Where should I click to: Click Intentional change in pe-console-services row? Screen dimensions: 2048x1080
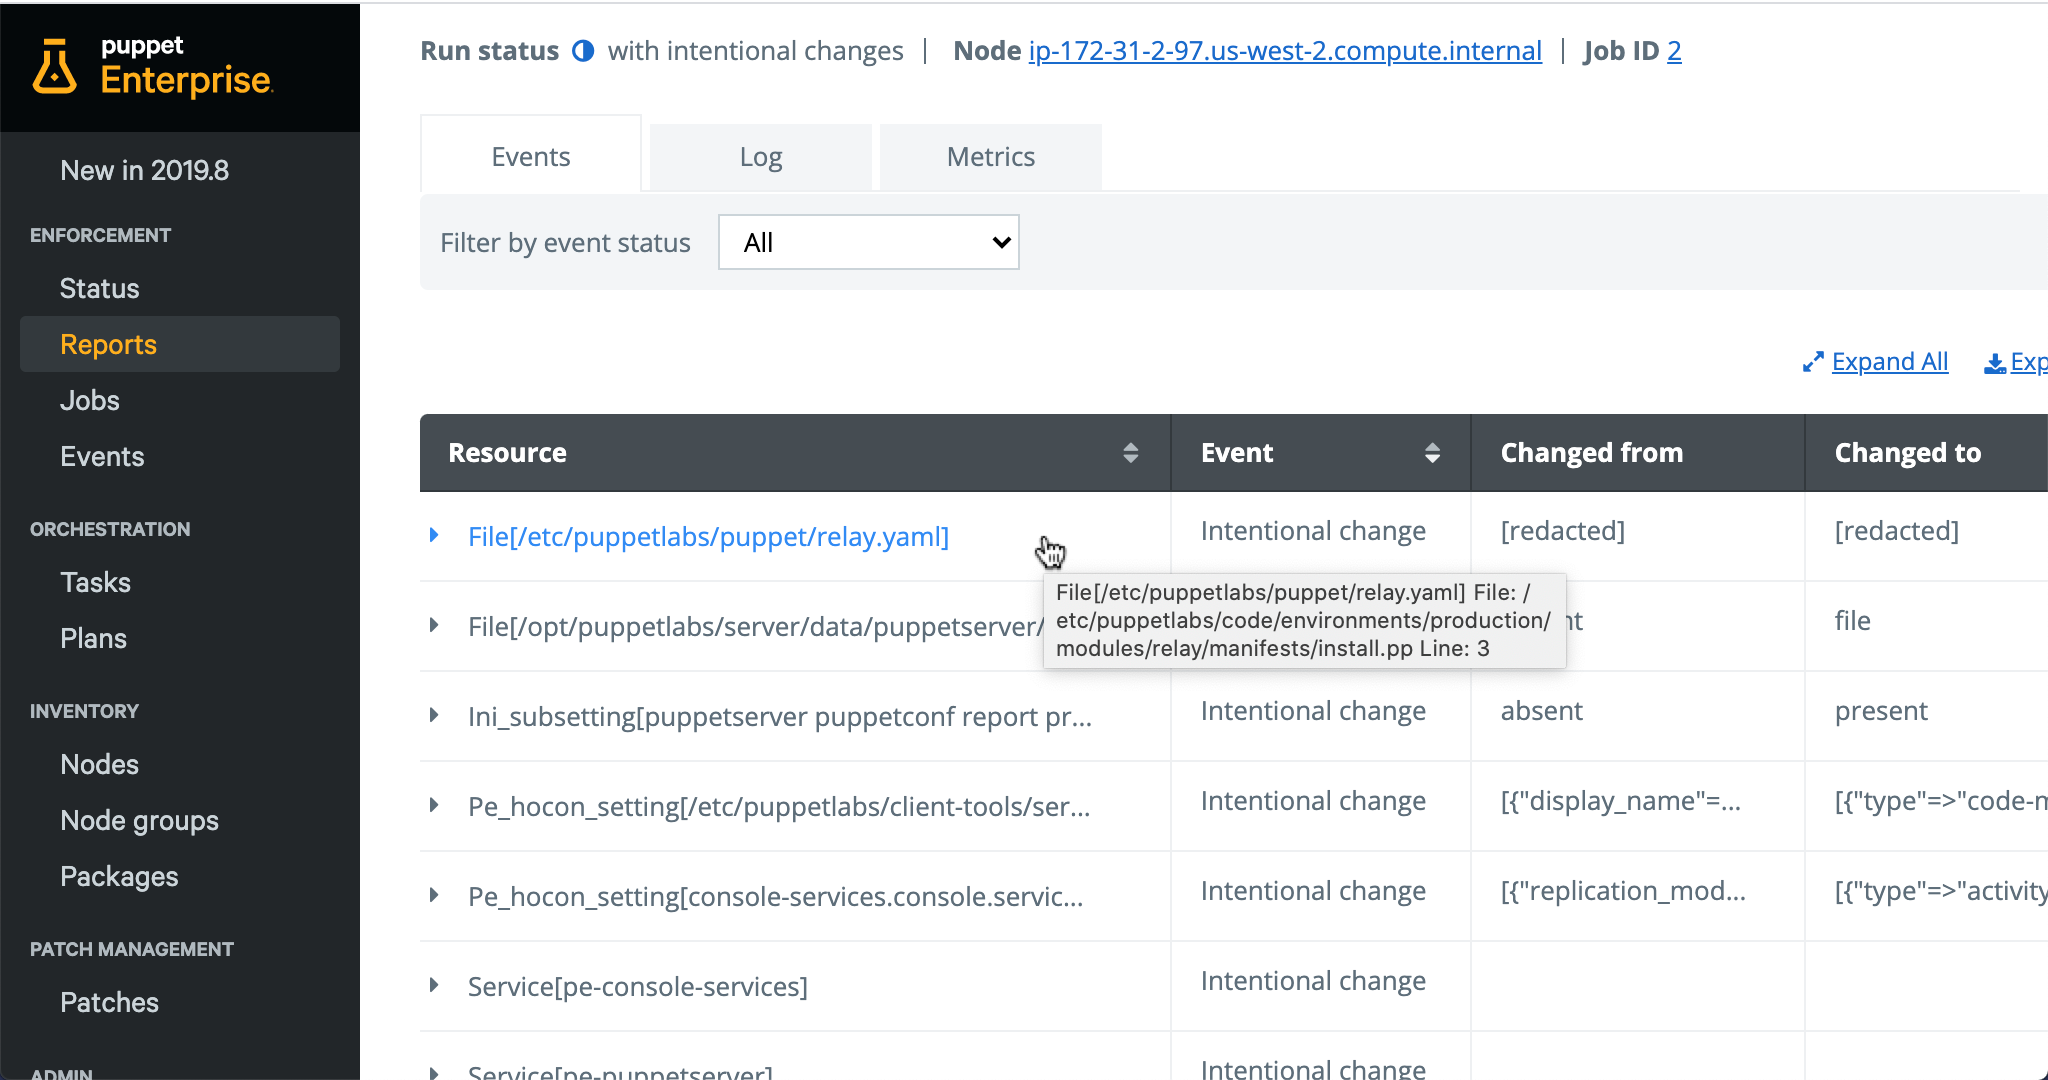coord(1313,981)
